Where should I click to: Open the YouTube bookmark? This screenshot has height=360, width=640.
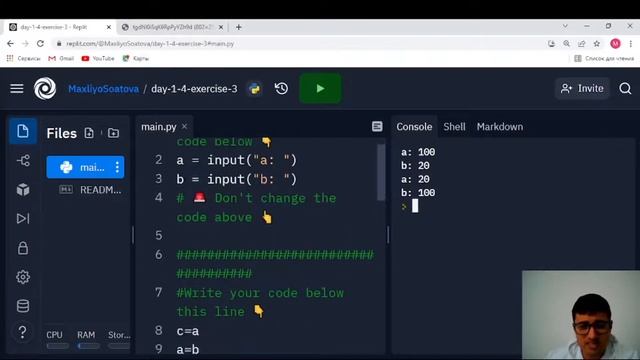point(98,58)
